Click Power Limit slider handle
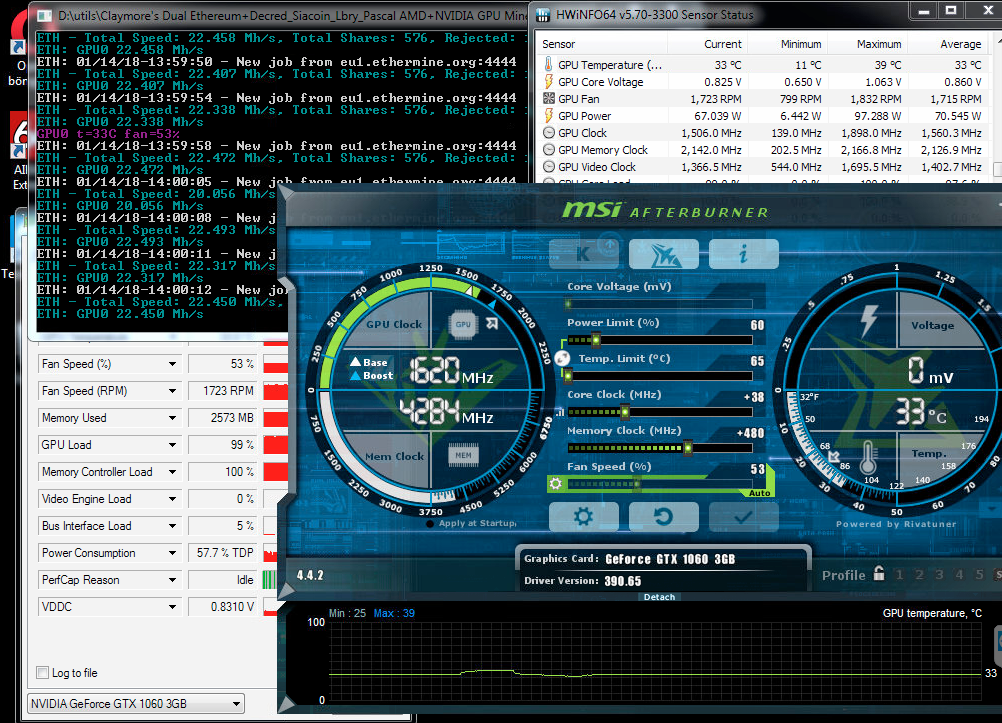This screenshot has width=1002, height=723. [596, 340]
